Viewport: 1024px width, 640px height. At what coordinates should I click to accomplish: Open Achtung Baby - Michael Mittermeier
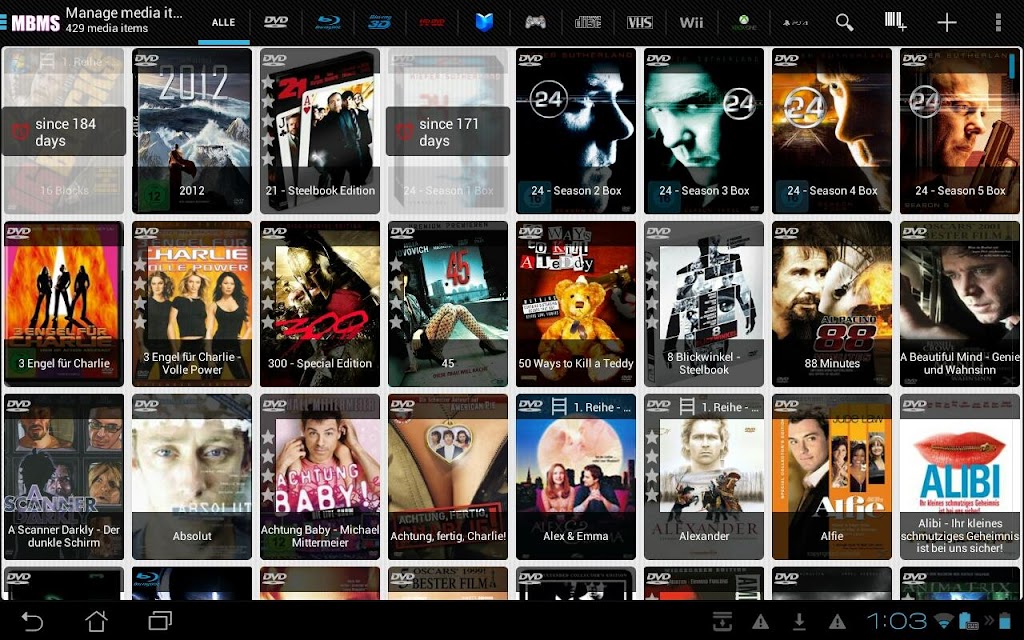(x=320, y=477)
